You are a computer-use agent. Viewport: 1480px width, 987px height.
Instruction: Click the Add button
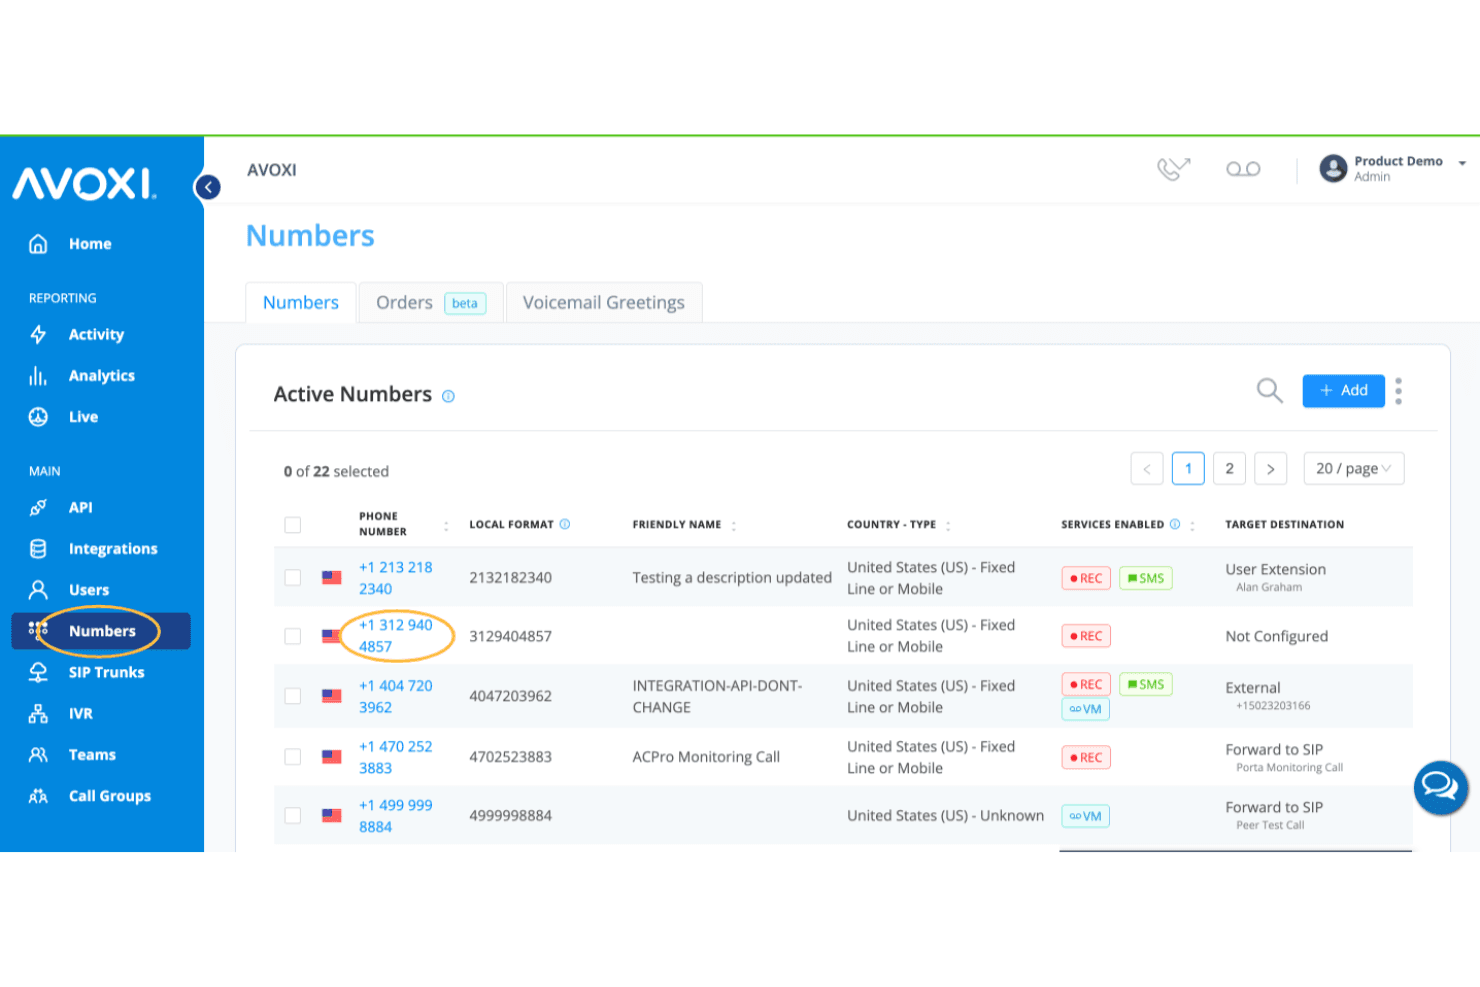[1343, 391]
